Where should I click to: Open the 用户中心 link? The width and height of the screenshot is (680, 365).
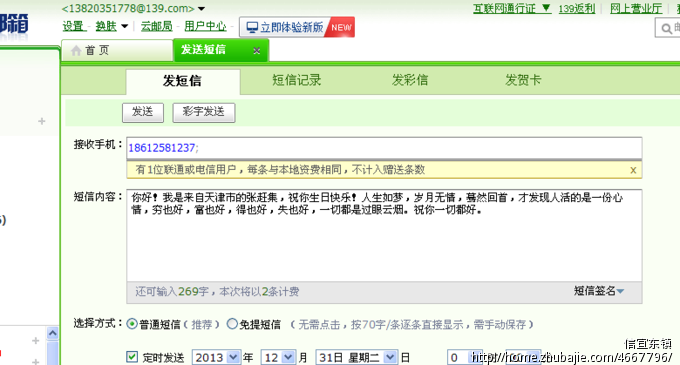[206, 26]
